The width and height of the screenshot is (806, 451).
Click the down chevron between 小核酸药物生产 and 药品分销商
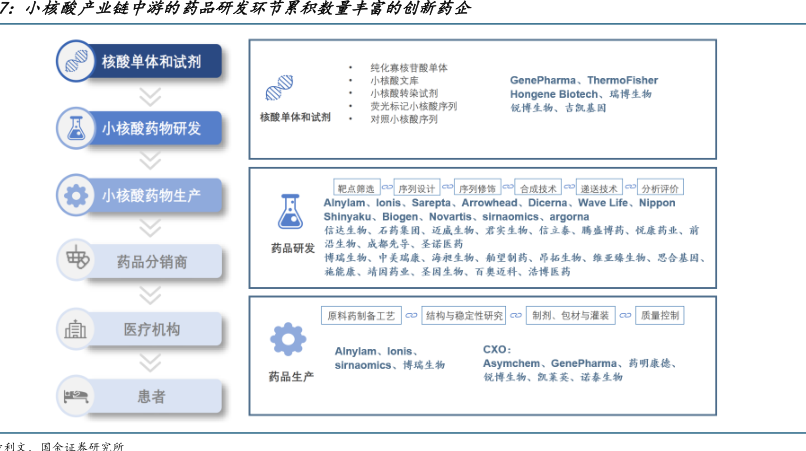pos(150,228)
